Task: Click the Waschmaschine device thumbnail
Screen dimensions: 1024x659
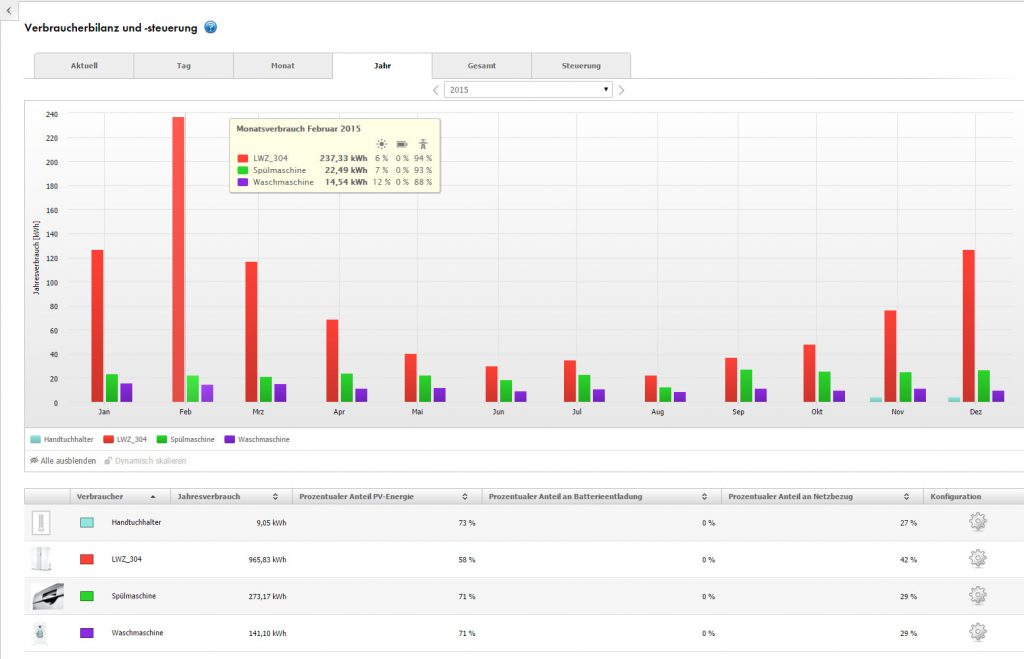Action: pyautogui.click(x=41, y=633)
